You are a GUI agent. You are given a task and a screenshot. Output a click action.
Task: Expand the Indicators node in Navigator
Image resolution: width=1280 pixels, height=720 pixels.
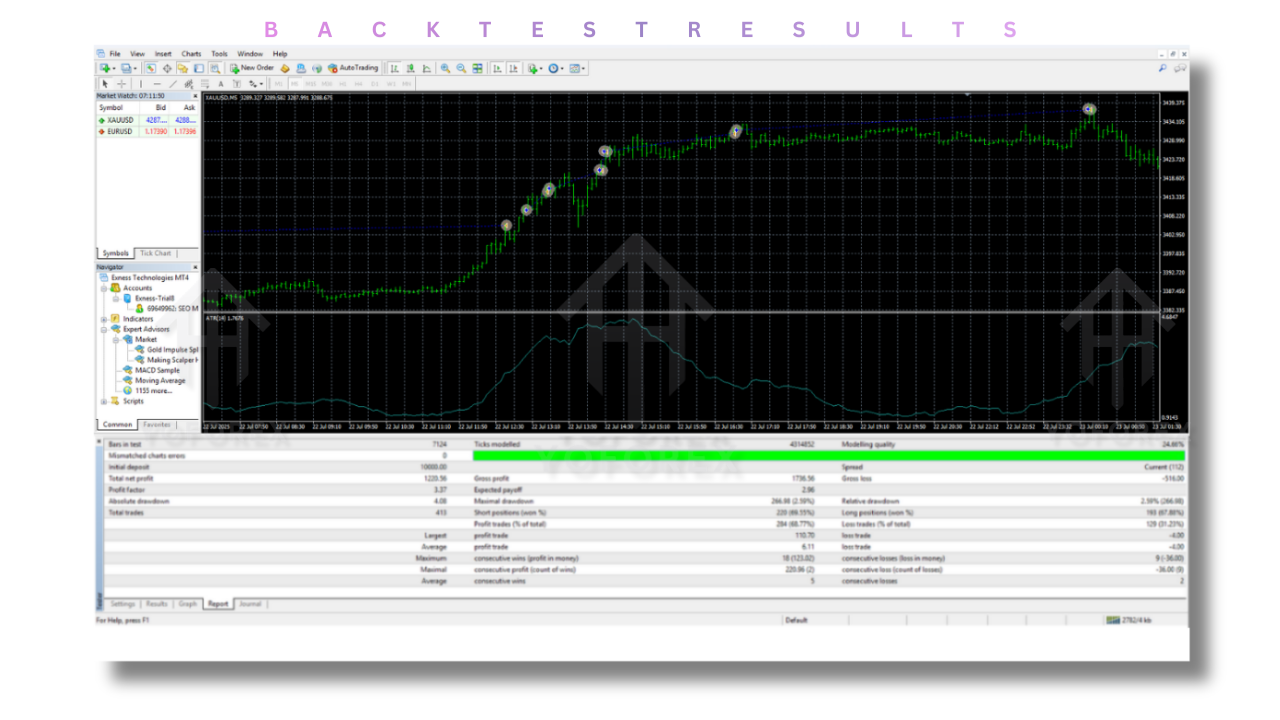click(103, 319)
